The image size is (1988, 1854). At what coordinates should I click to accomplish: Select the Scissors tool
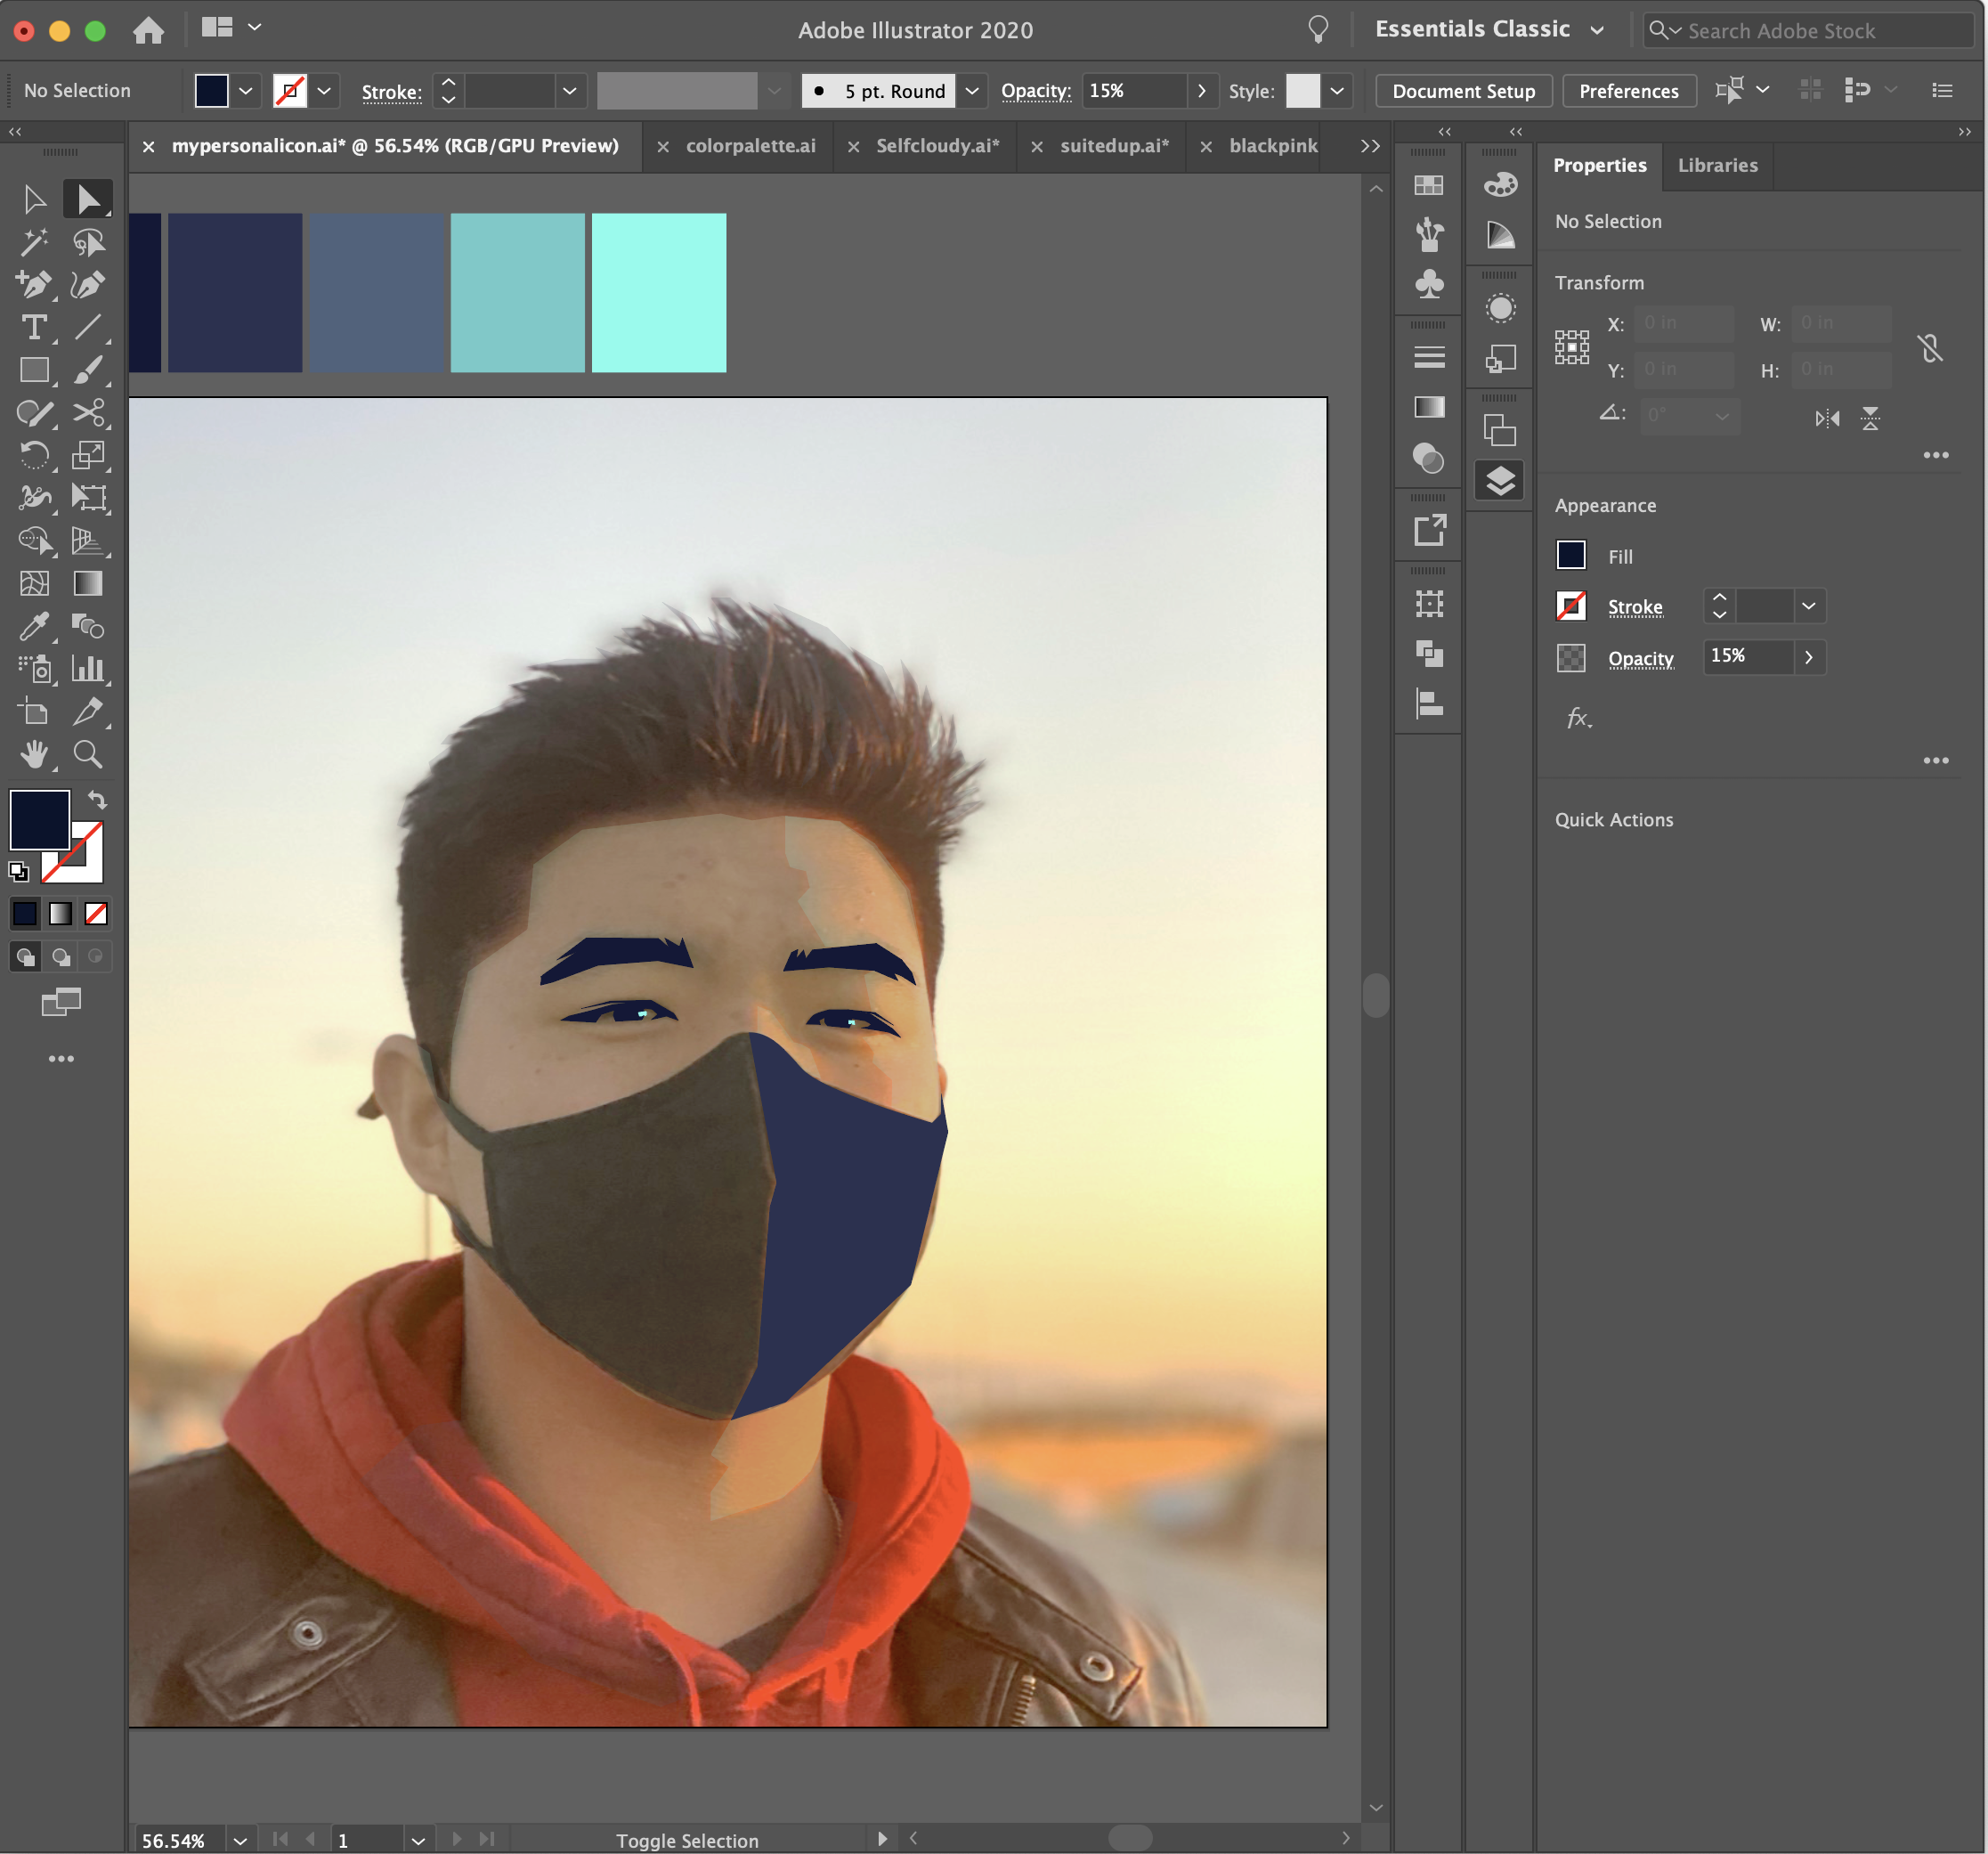88,413
